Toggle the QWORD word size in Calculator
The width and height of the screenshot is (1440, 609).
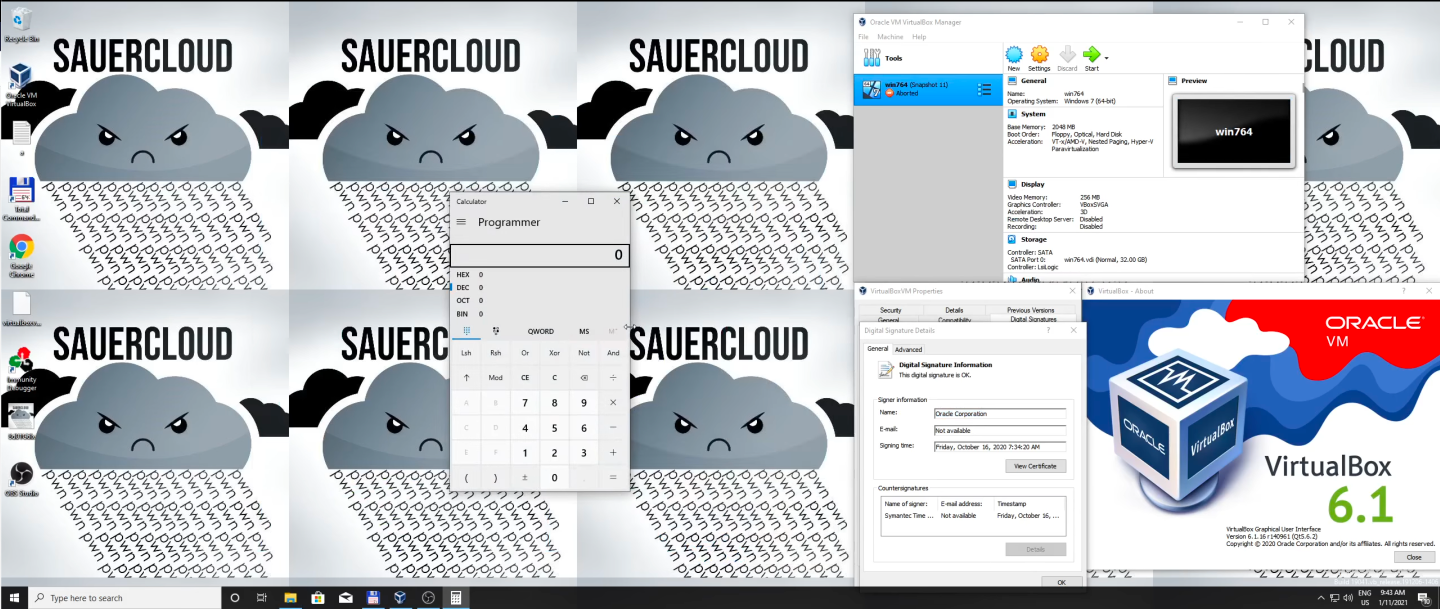point(541,331)
